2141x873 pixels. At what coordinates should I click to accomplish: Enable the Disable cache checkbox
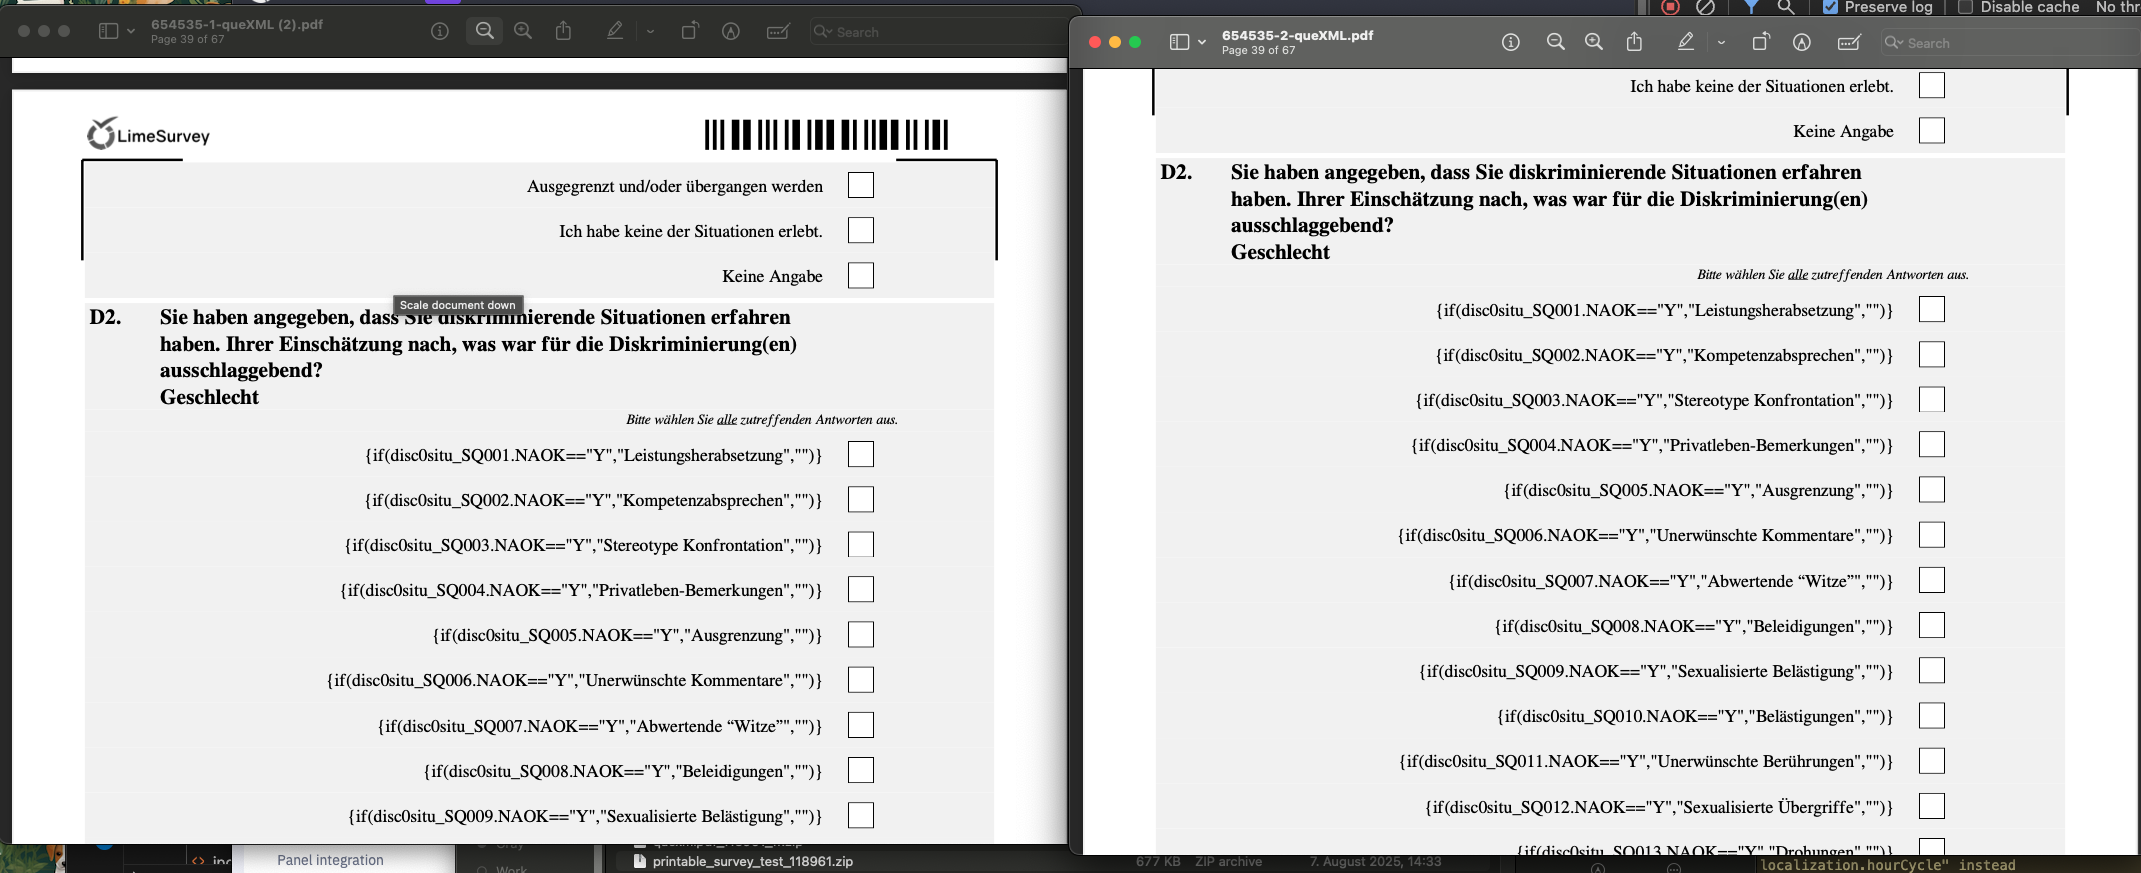1965,7
